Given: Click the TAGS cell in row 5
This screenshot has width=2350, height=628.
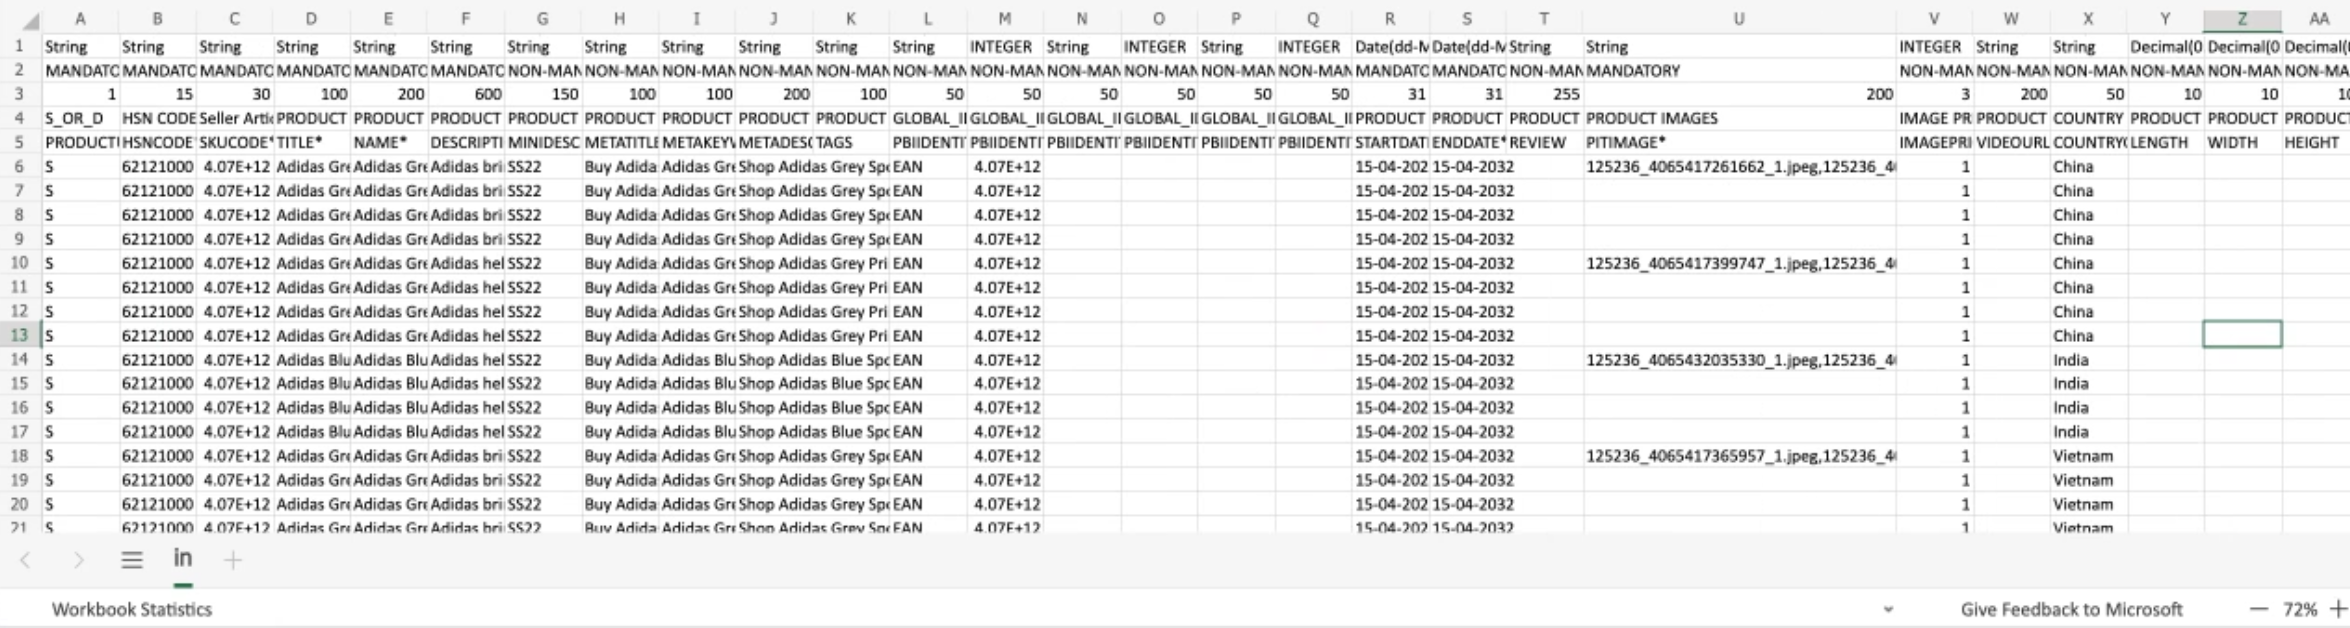Looking at the screenshot, I should (x=851, y=142).
